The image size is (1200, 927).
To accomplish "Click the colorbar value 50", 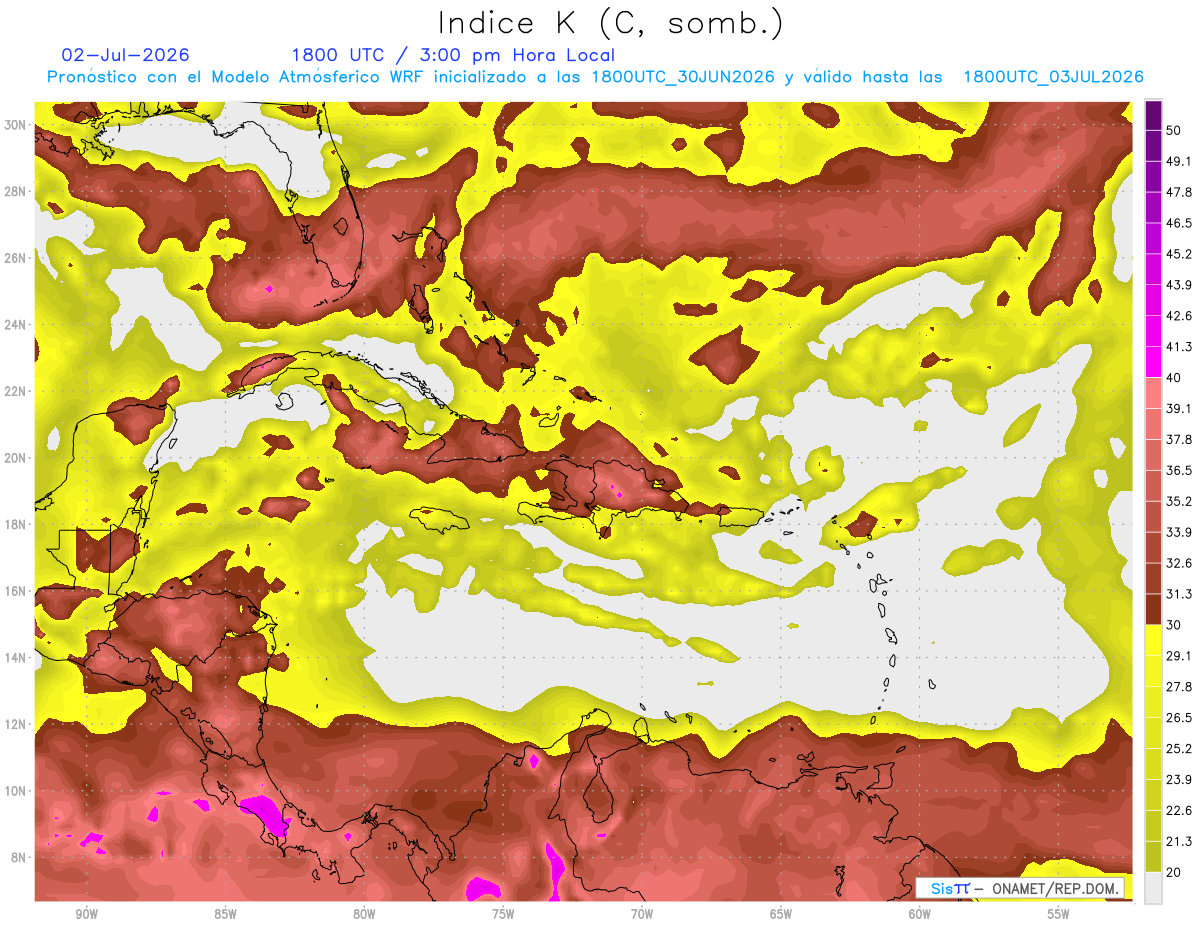I will [x=1174, y=130].
